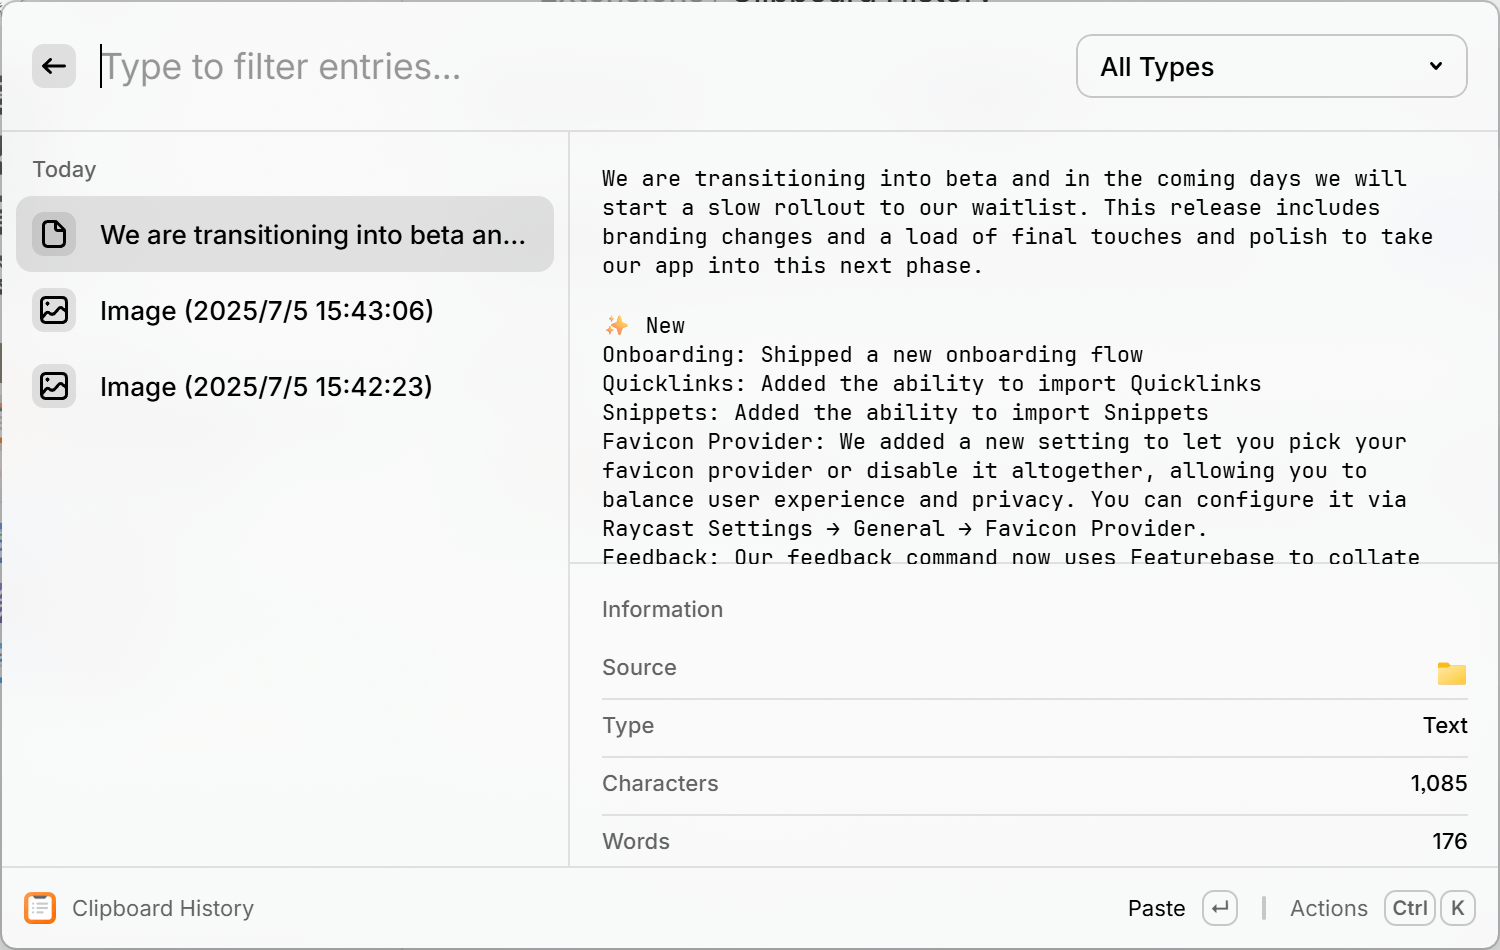
Task: Click the chevron arrow in the All Types selector
Action: point(1436,66)
